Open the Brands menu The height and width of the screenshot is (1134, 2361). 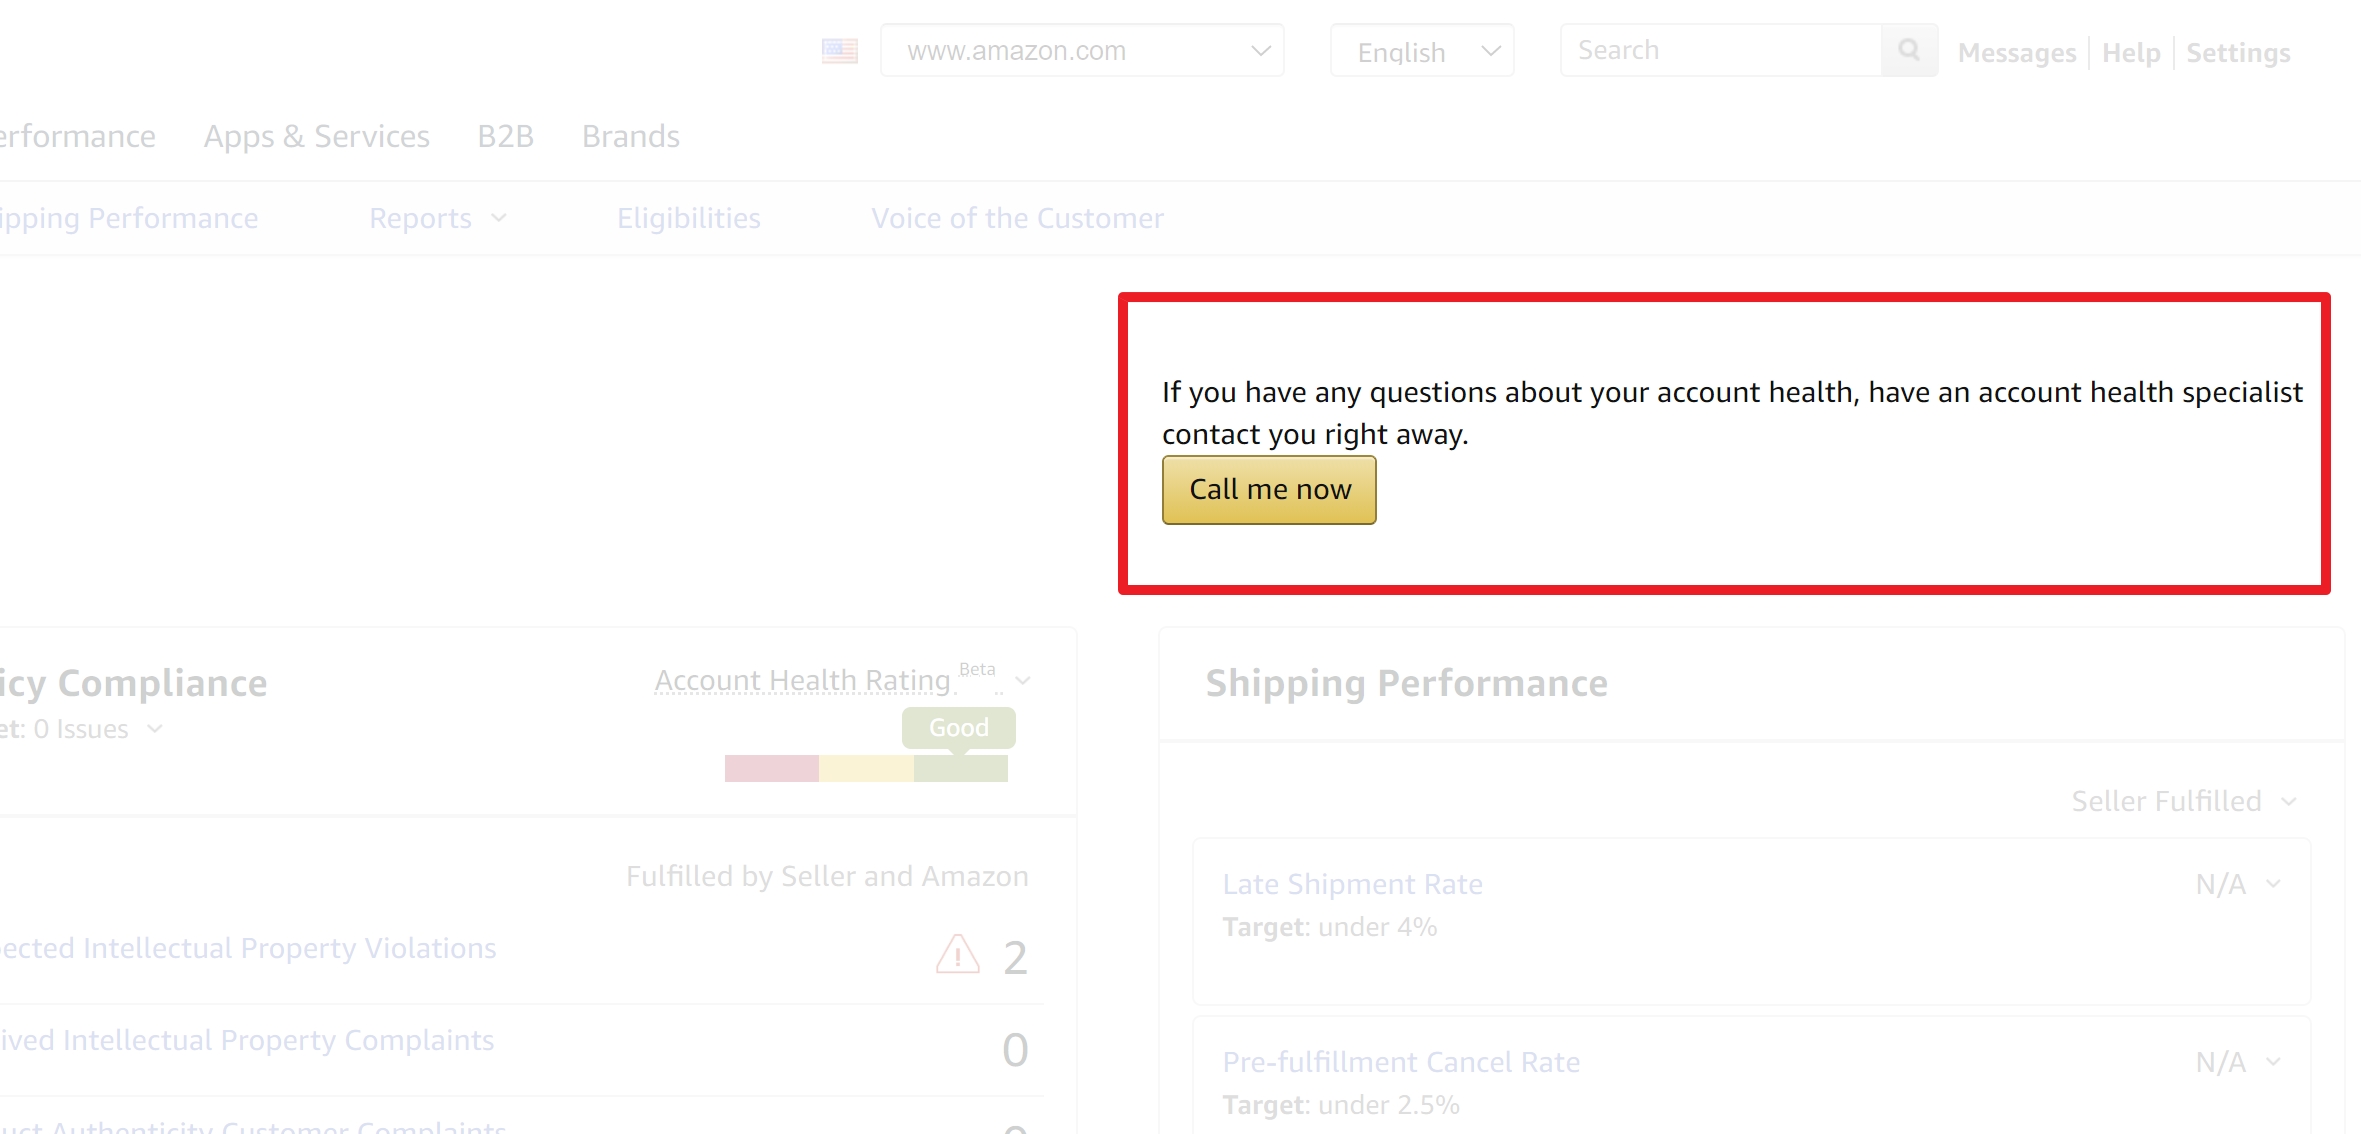click(x=631, y=136)
